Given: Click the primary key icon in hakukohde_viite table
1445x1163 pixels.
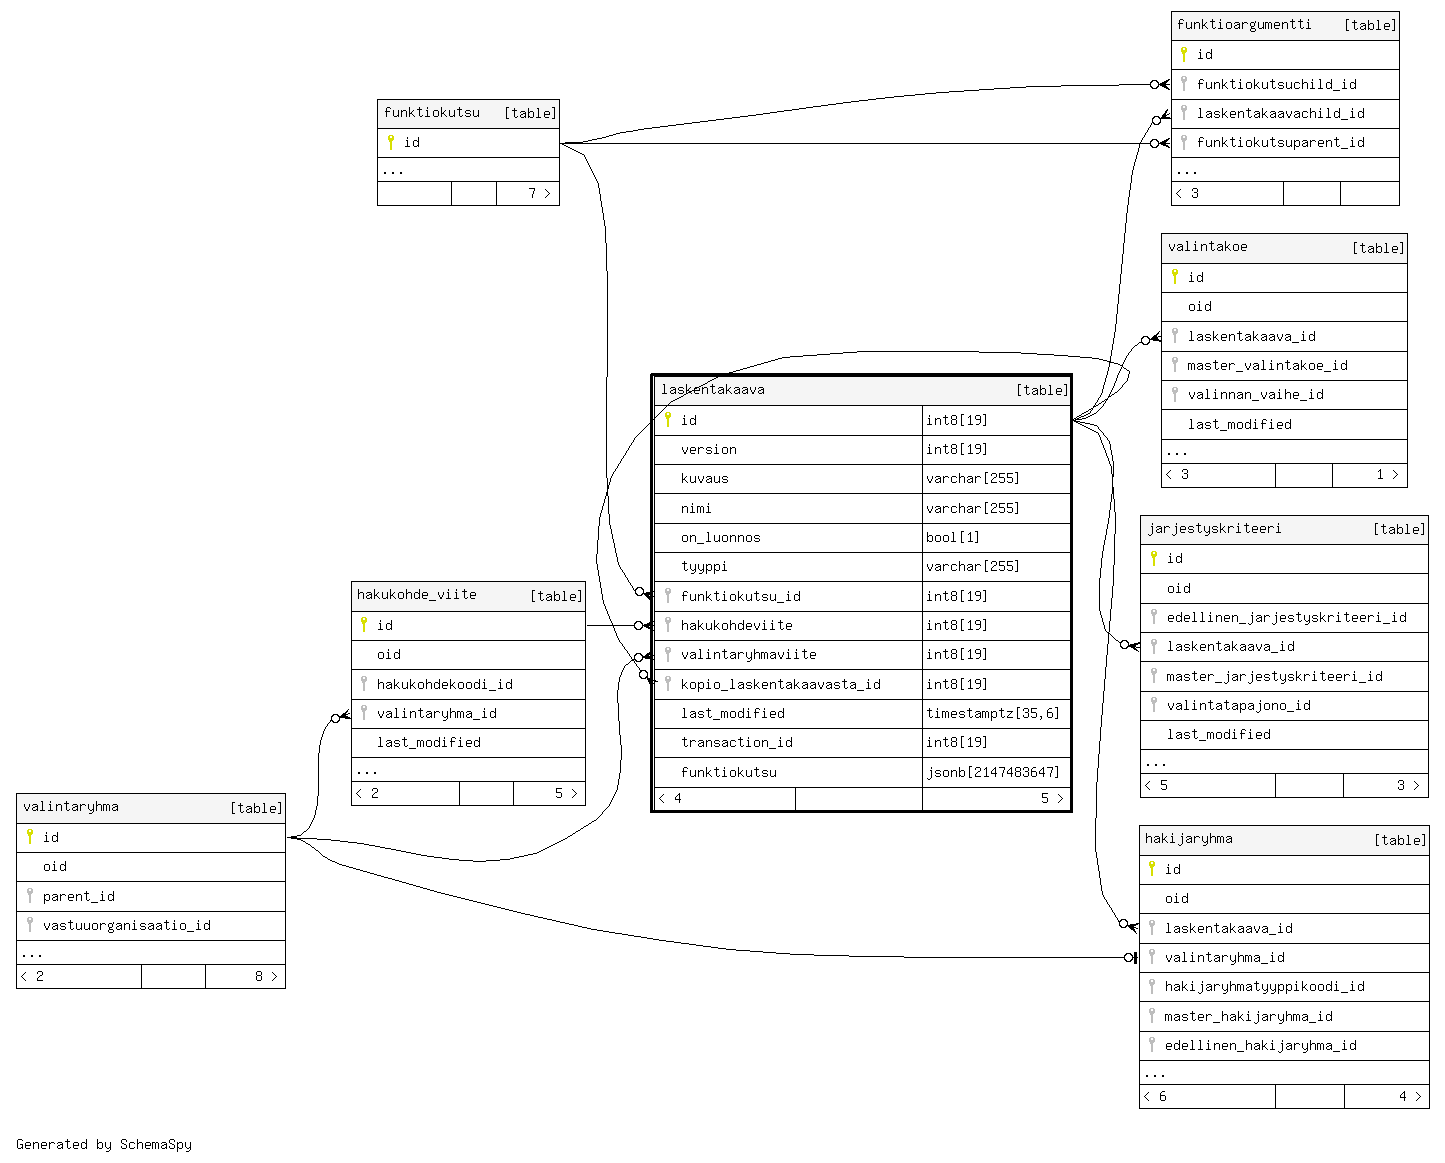Looking at the screenshot, I should click(364, 625).
